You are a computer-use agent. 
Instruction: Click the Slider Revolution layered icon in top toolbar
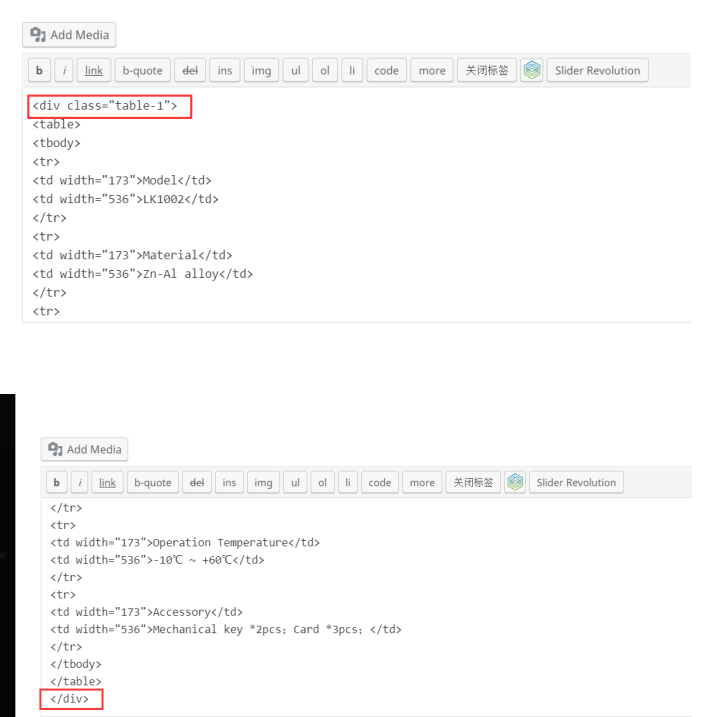pyautogui.click(x=533, y=71)
